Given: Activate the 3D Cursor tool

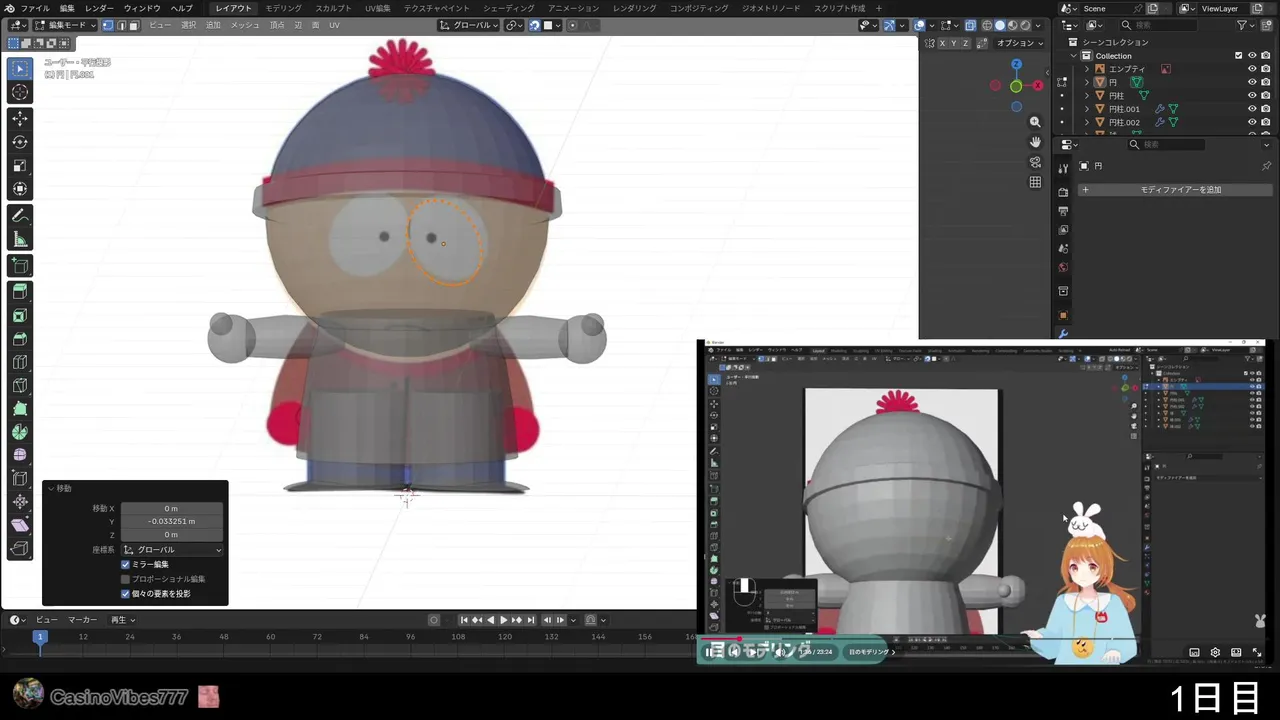Looking at the screenshot, I should pyautogui.click(x=20, y=92).
